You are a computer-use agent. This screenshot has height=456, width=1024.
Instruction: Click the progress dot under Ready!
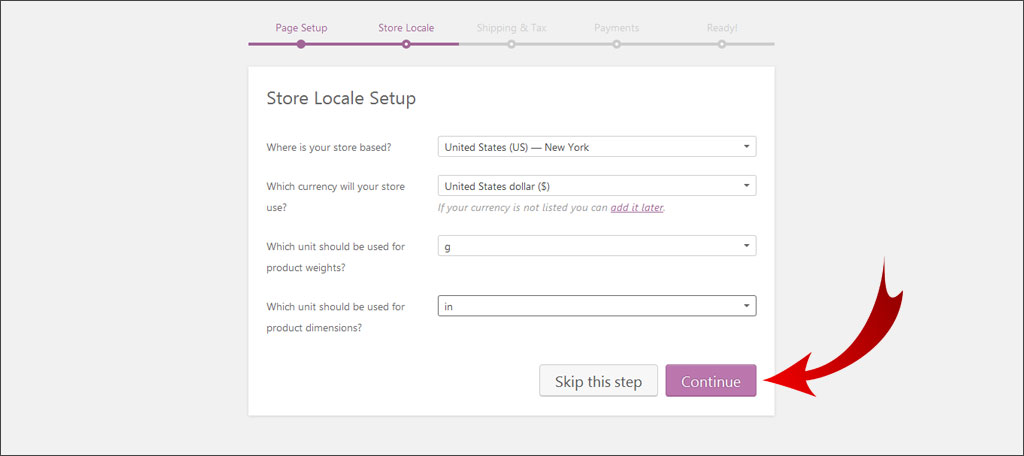tap(722, 44)
